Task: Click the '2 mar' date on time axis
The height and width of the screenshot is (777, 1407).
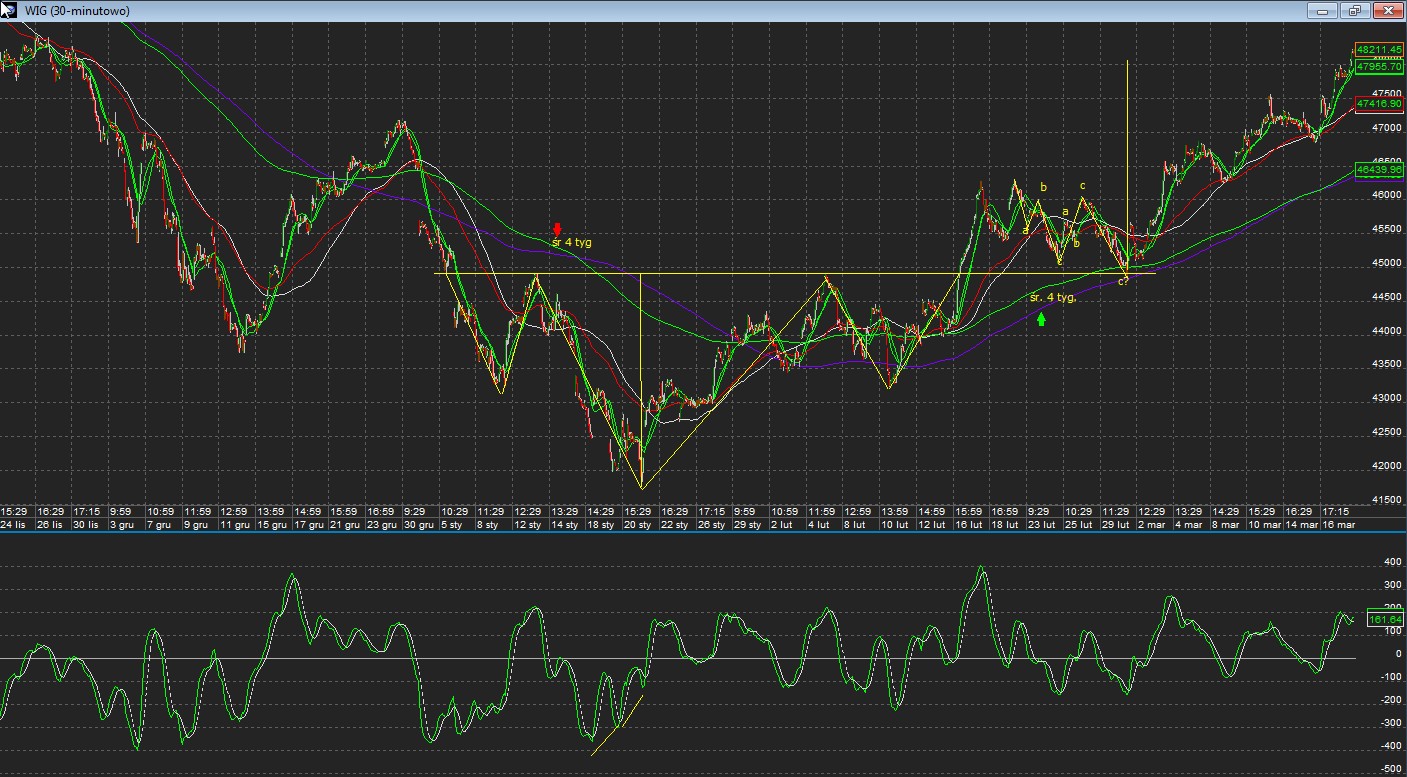Action: (x=1151, y=524)
